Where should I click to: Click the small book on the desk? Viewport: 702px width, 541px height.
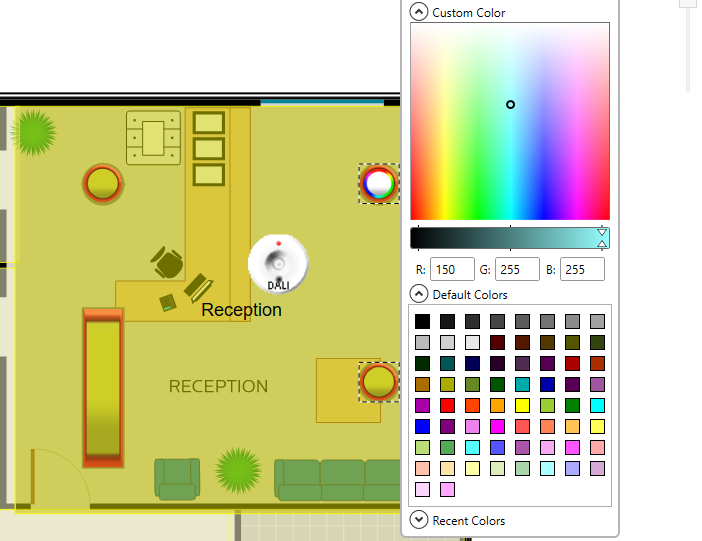168,303
